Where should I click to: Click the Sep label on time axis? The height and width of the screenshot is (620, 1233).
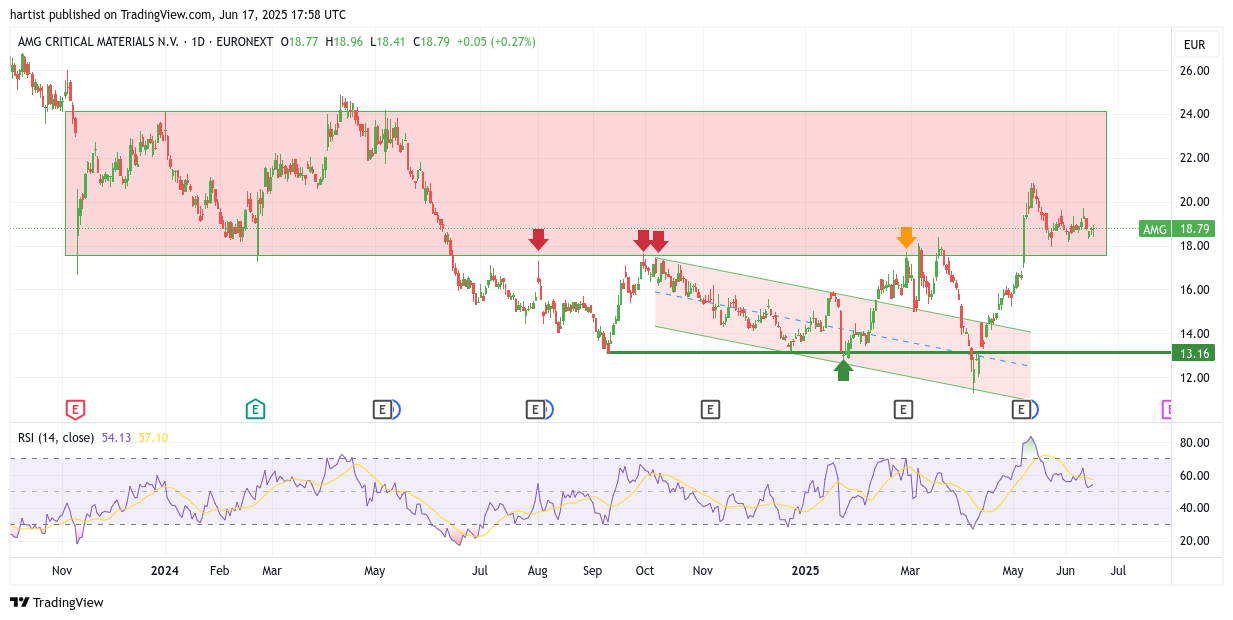[592, 571]
